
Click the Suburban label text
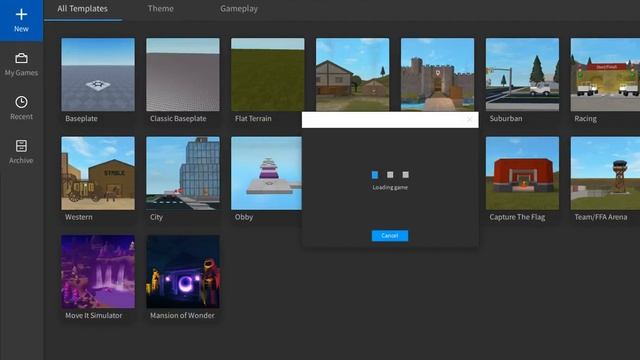(x=506, y=119)
